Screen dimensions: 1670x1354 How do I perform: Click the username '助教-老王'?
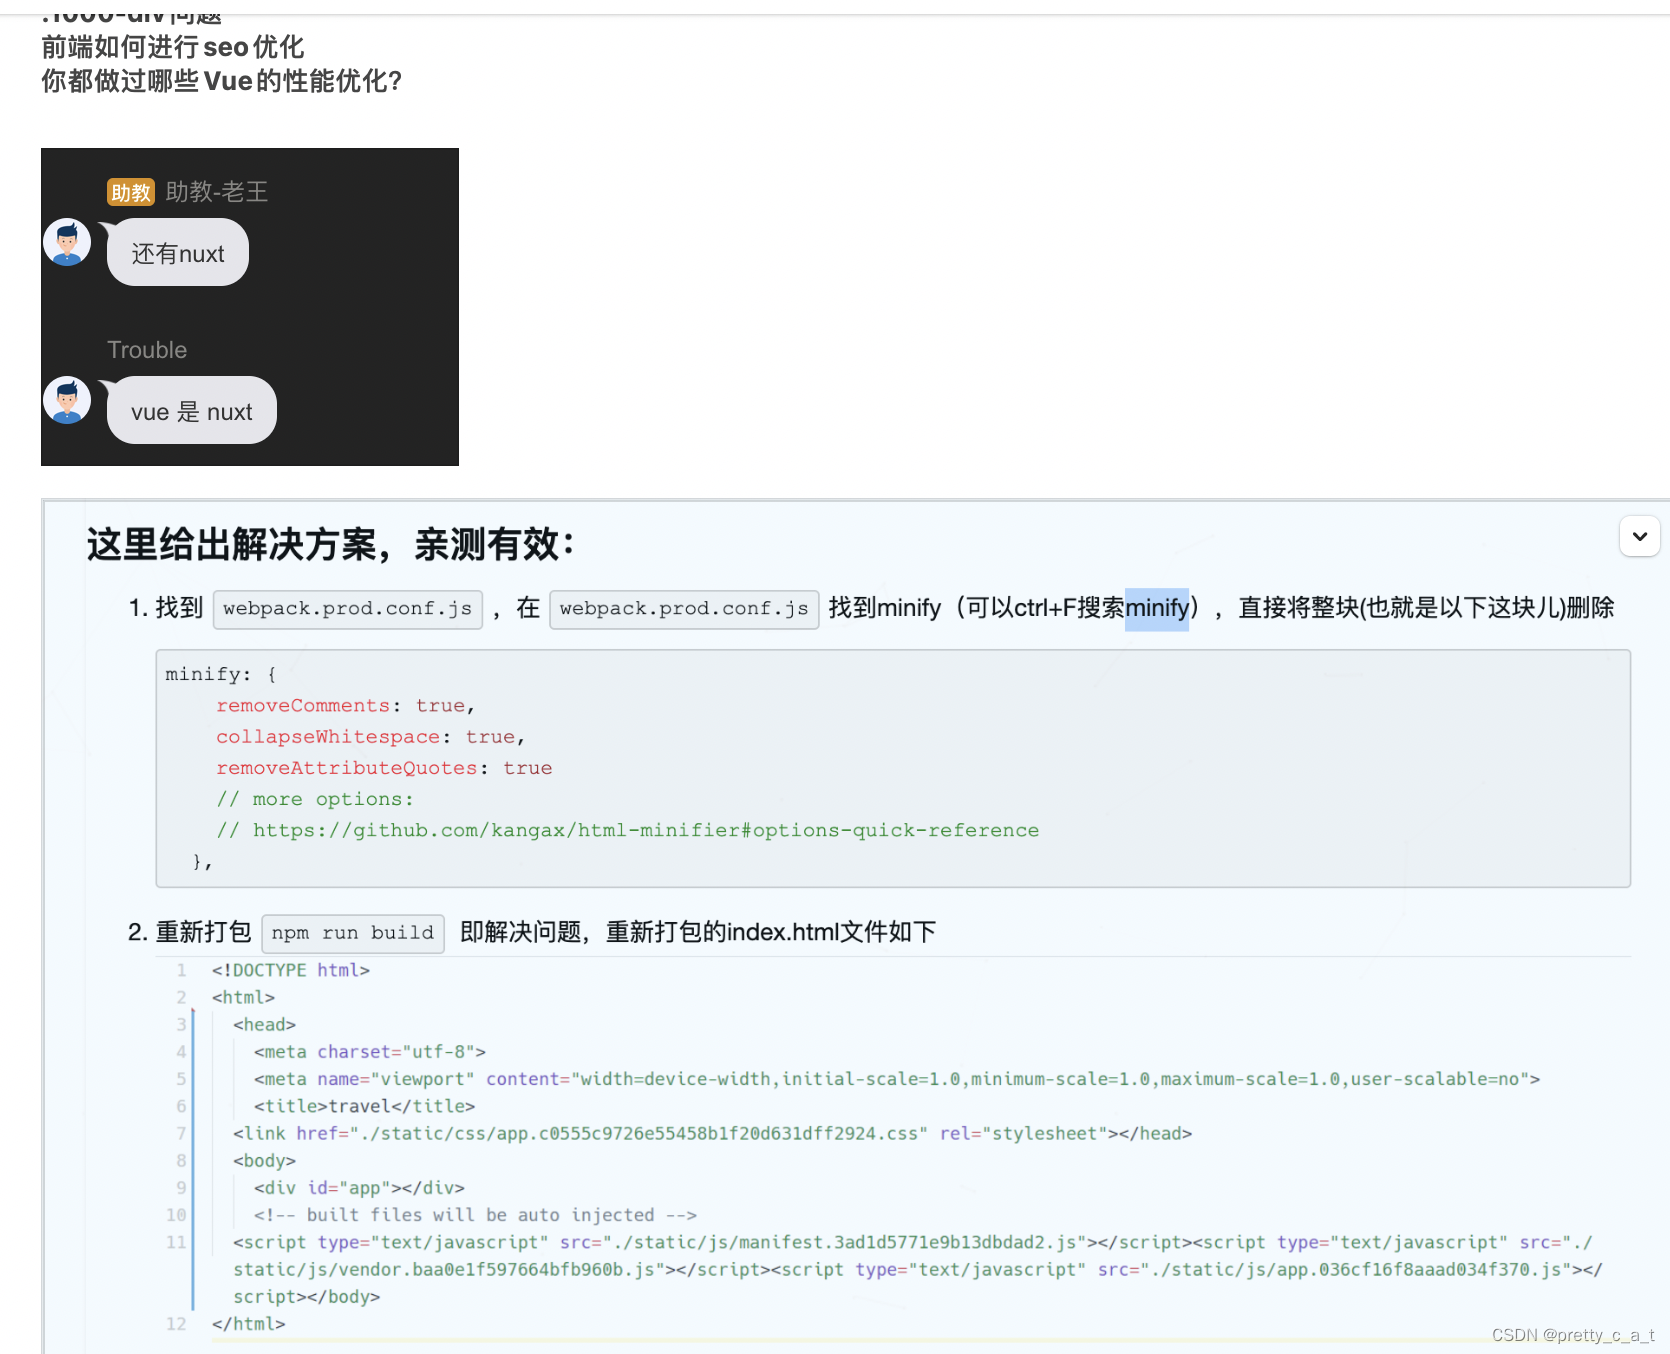[x=217, y=192]
